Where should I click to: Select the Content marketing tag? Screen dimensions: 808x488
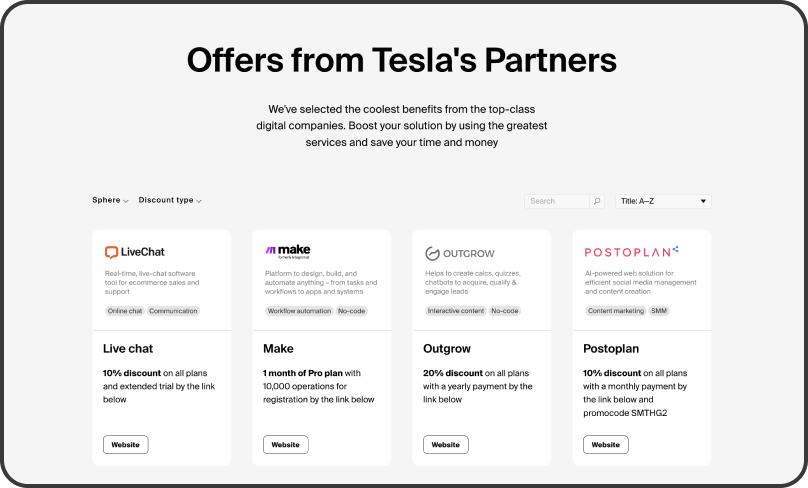tap(615, 311)
